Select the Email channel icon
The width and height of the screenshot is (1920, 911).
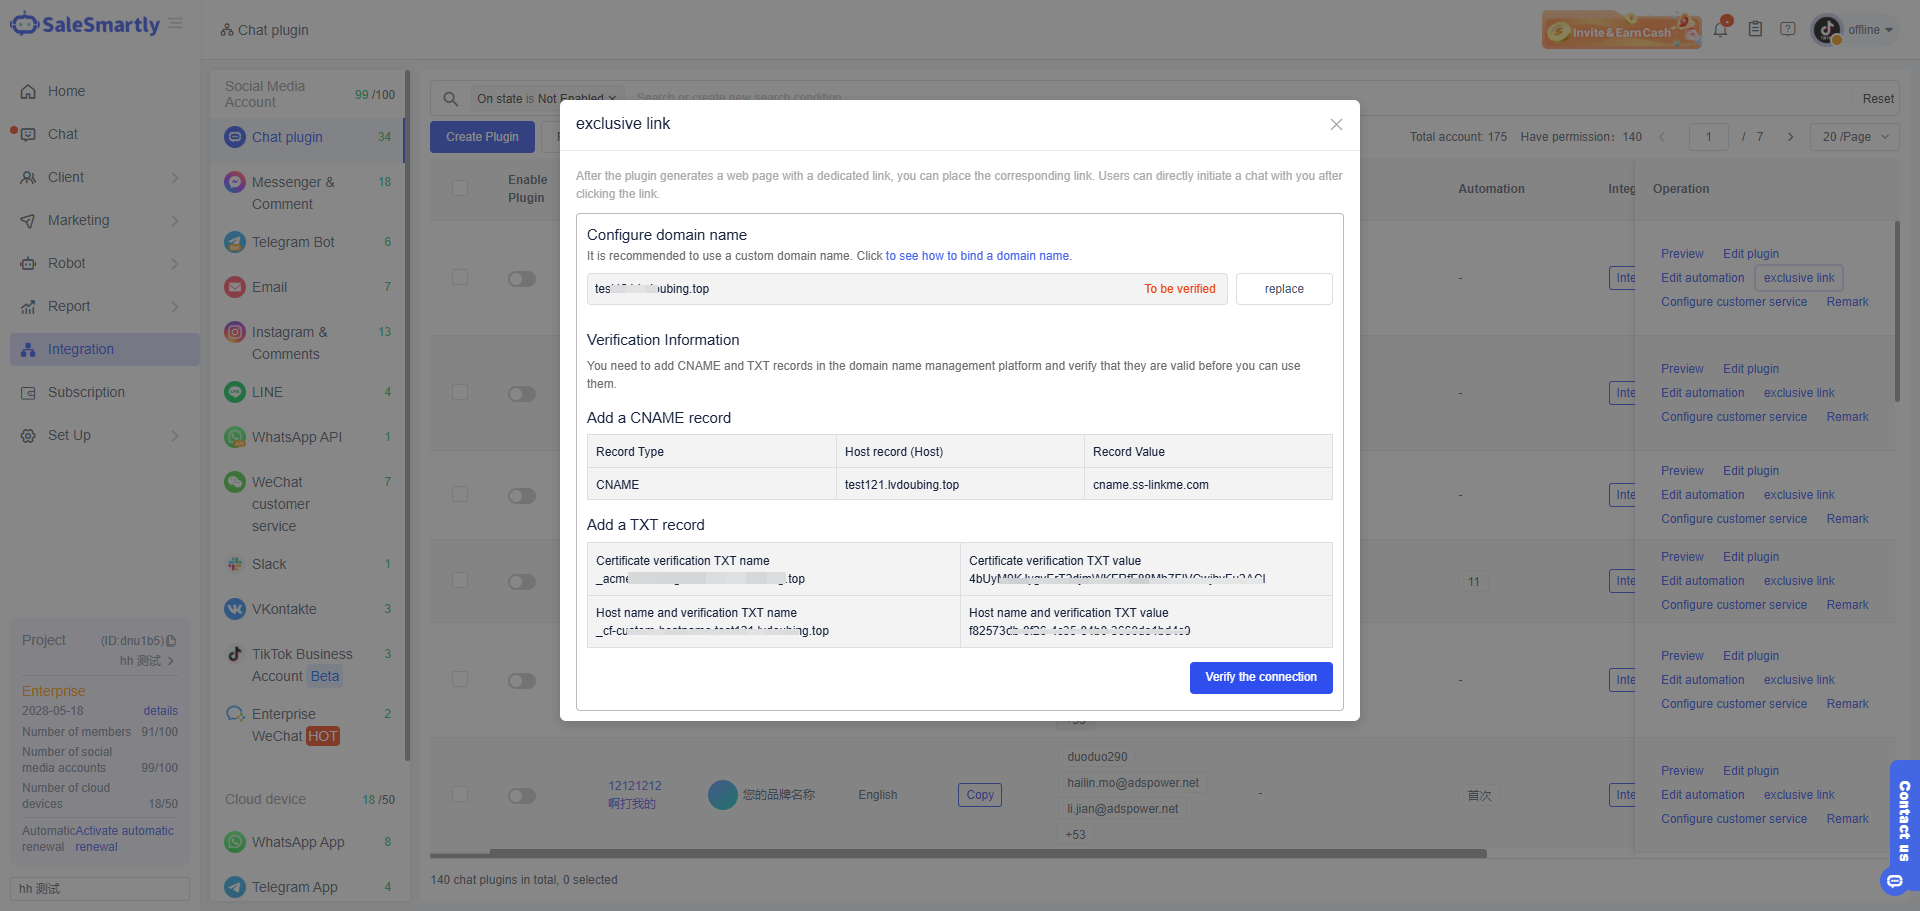pyautogui.click(x=235, y=287)
